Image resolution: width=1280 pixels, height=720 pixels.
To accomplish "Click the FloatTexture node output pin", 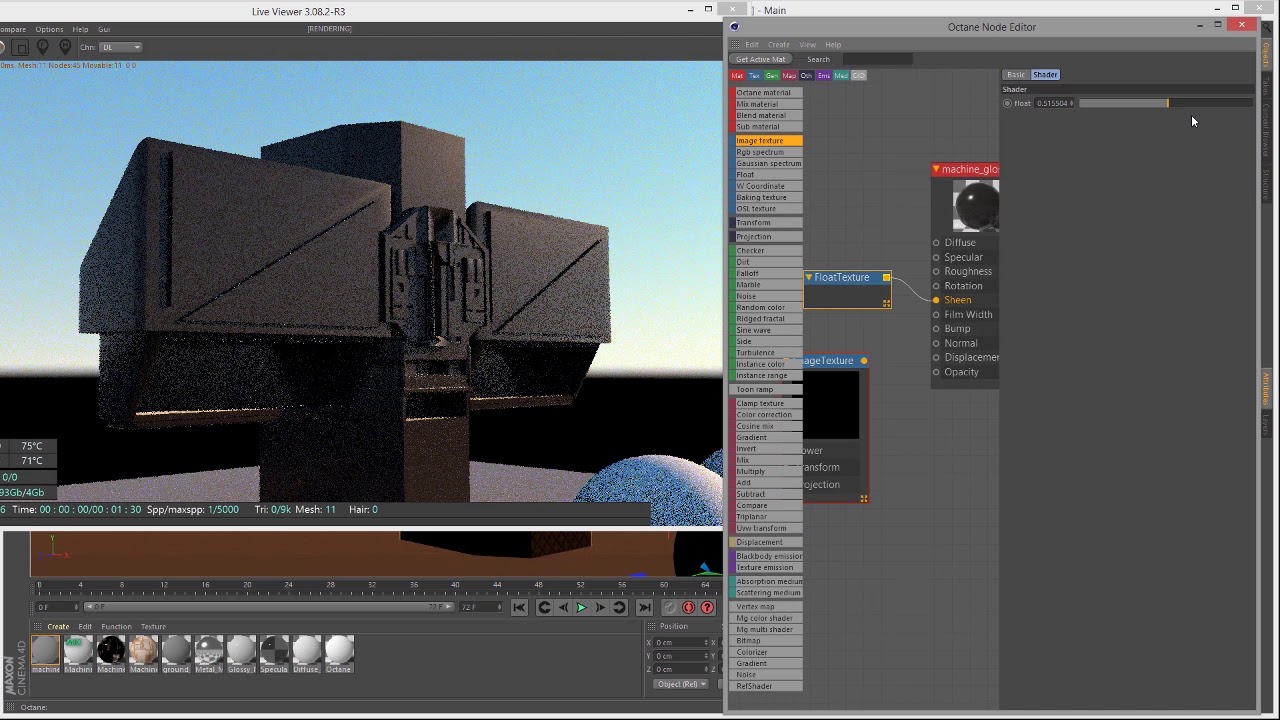I will [886, 277].
